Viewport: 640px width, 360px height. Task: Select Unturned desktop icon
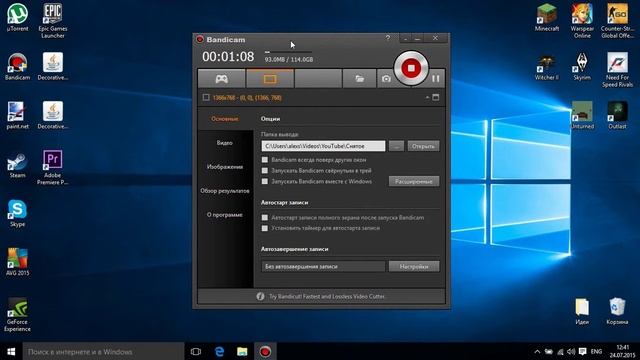pyautogui.click(x=582, y=115)
